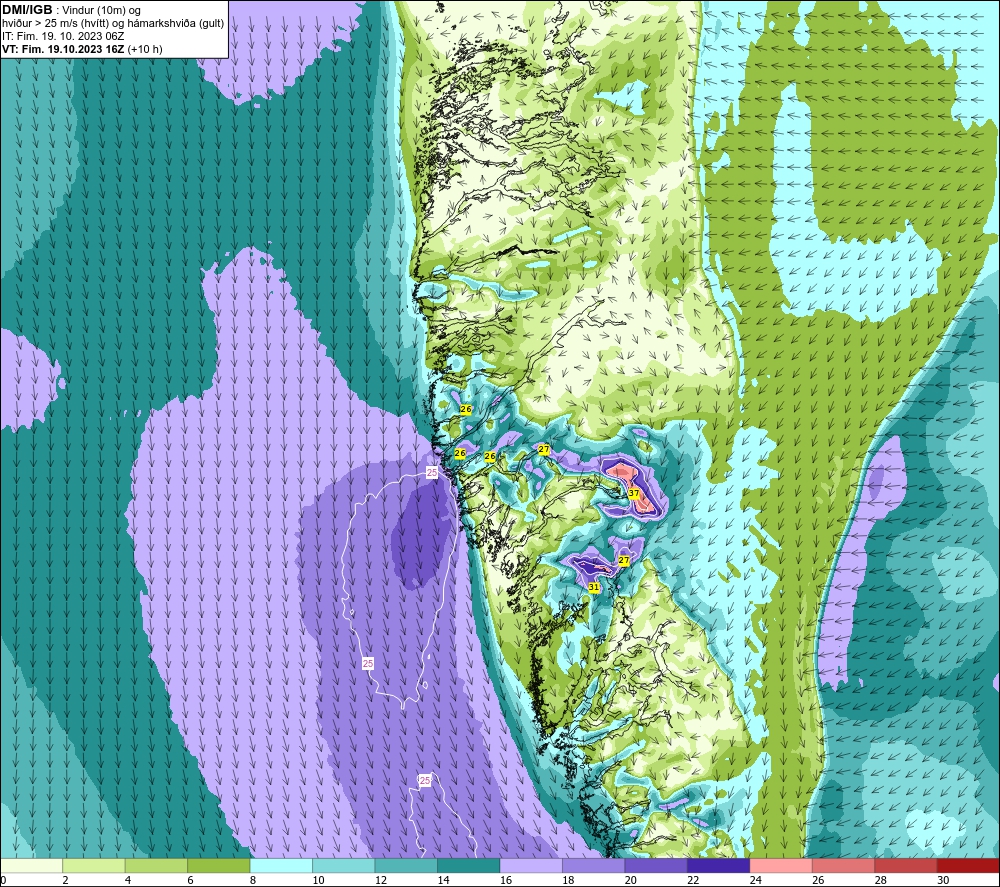Click the yellow 31 maximum gust label
This screenshot has height=887, width=1000.
point(594,587)
